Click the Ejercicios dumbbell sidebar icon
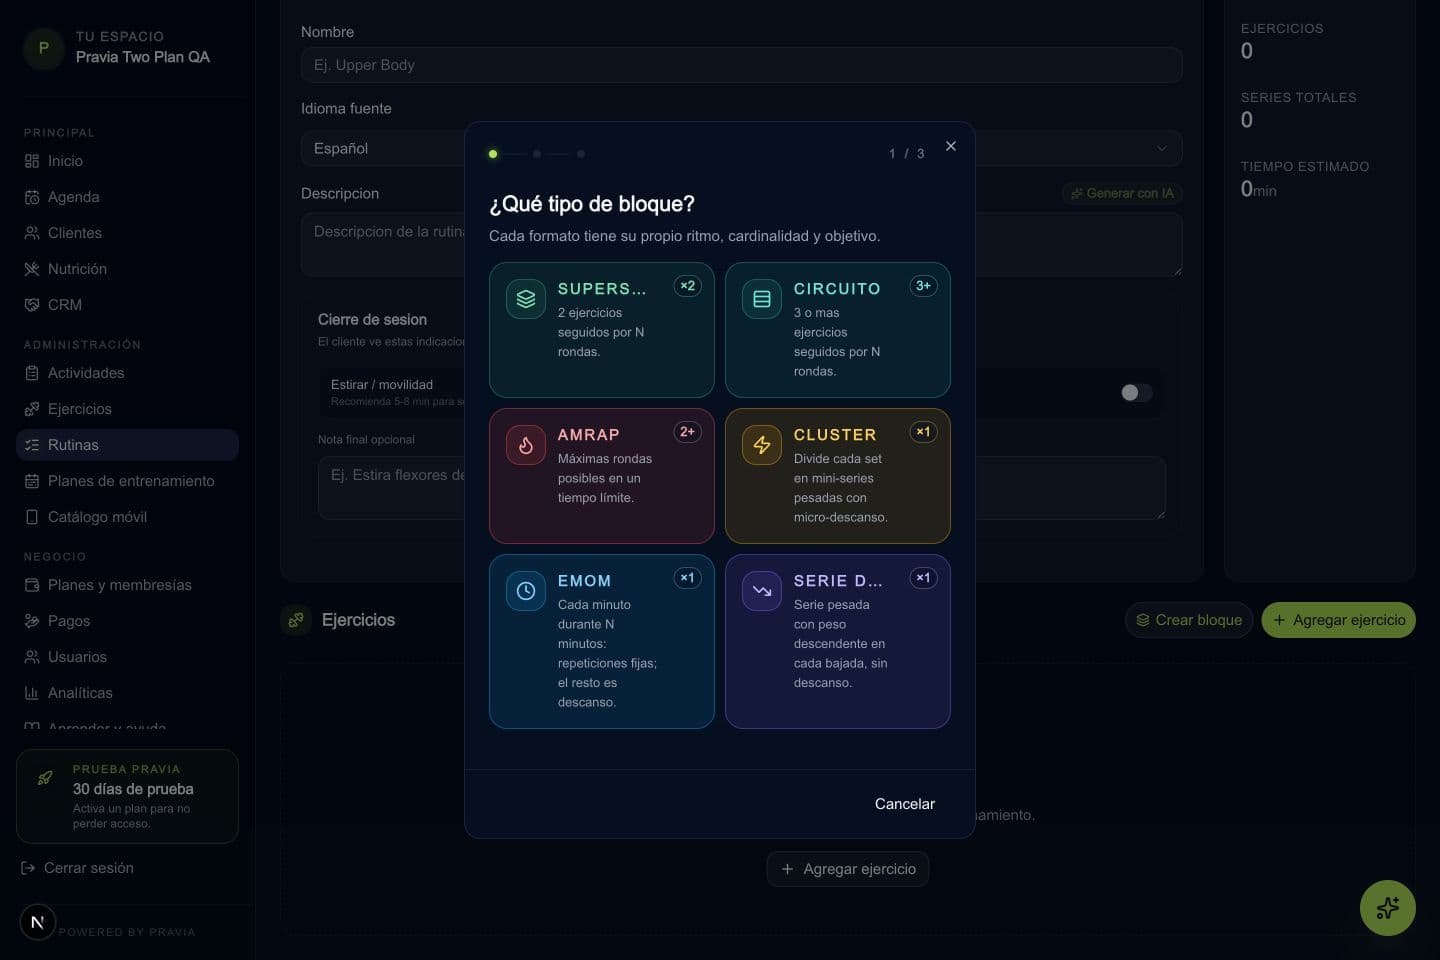Screen dimensions: 1440x960 point(32,409)
